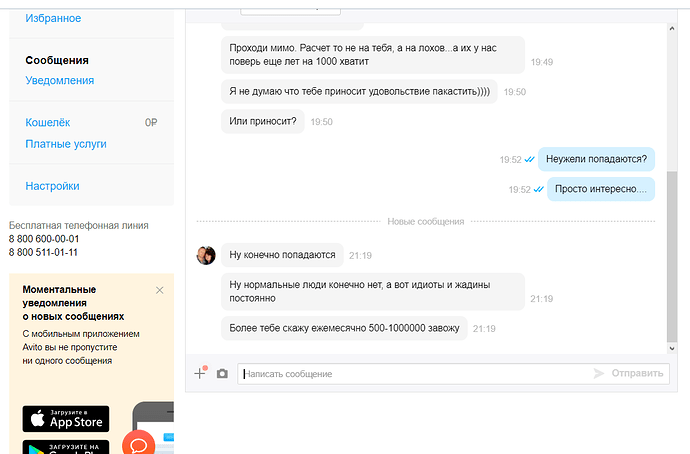Open Избранное in the sidebar
Image resolution: width=690 pixels, height=454 pixels.
(53, 18)
